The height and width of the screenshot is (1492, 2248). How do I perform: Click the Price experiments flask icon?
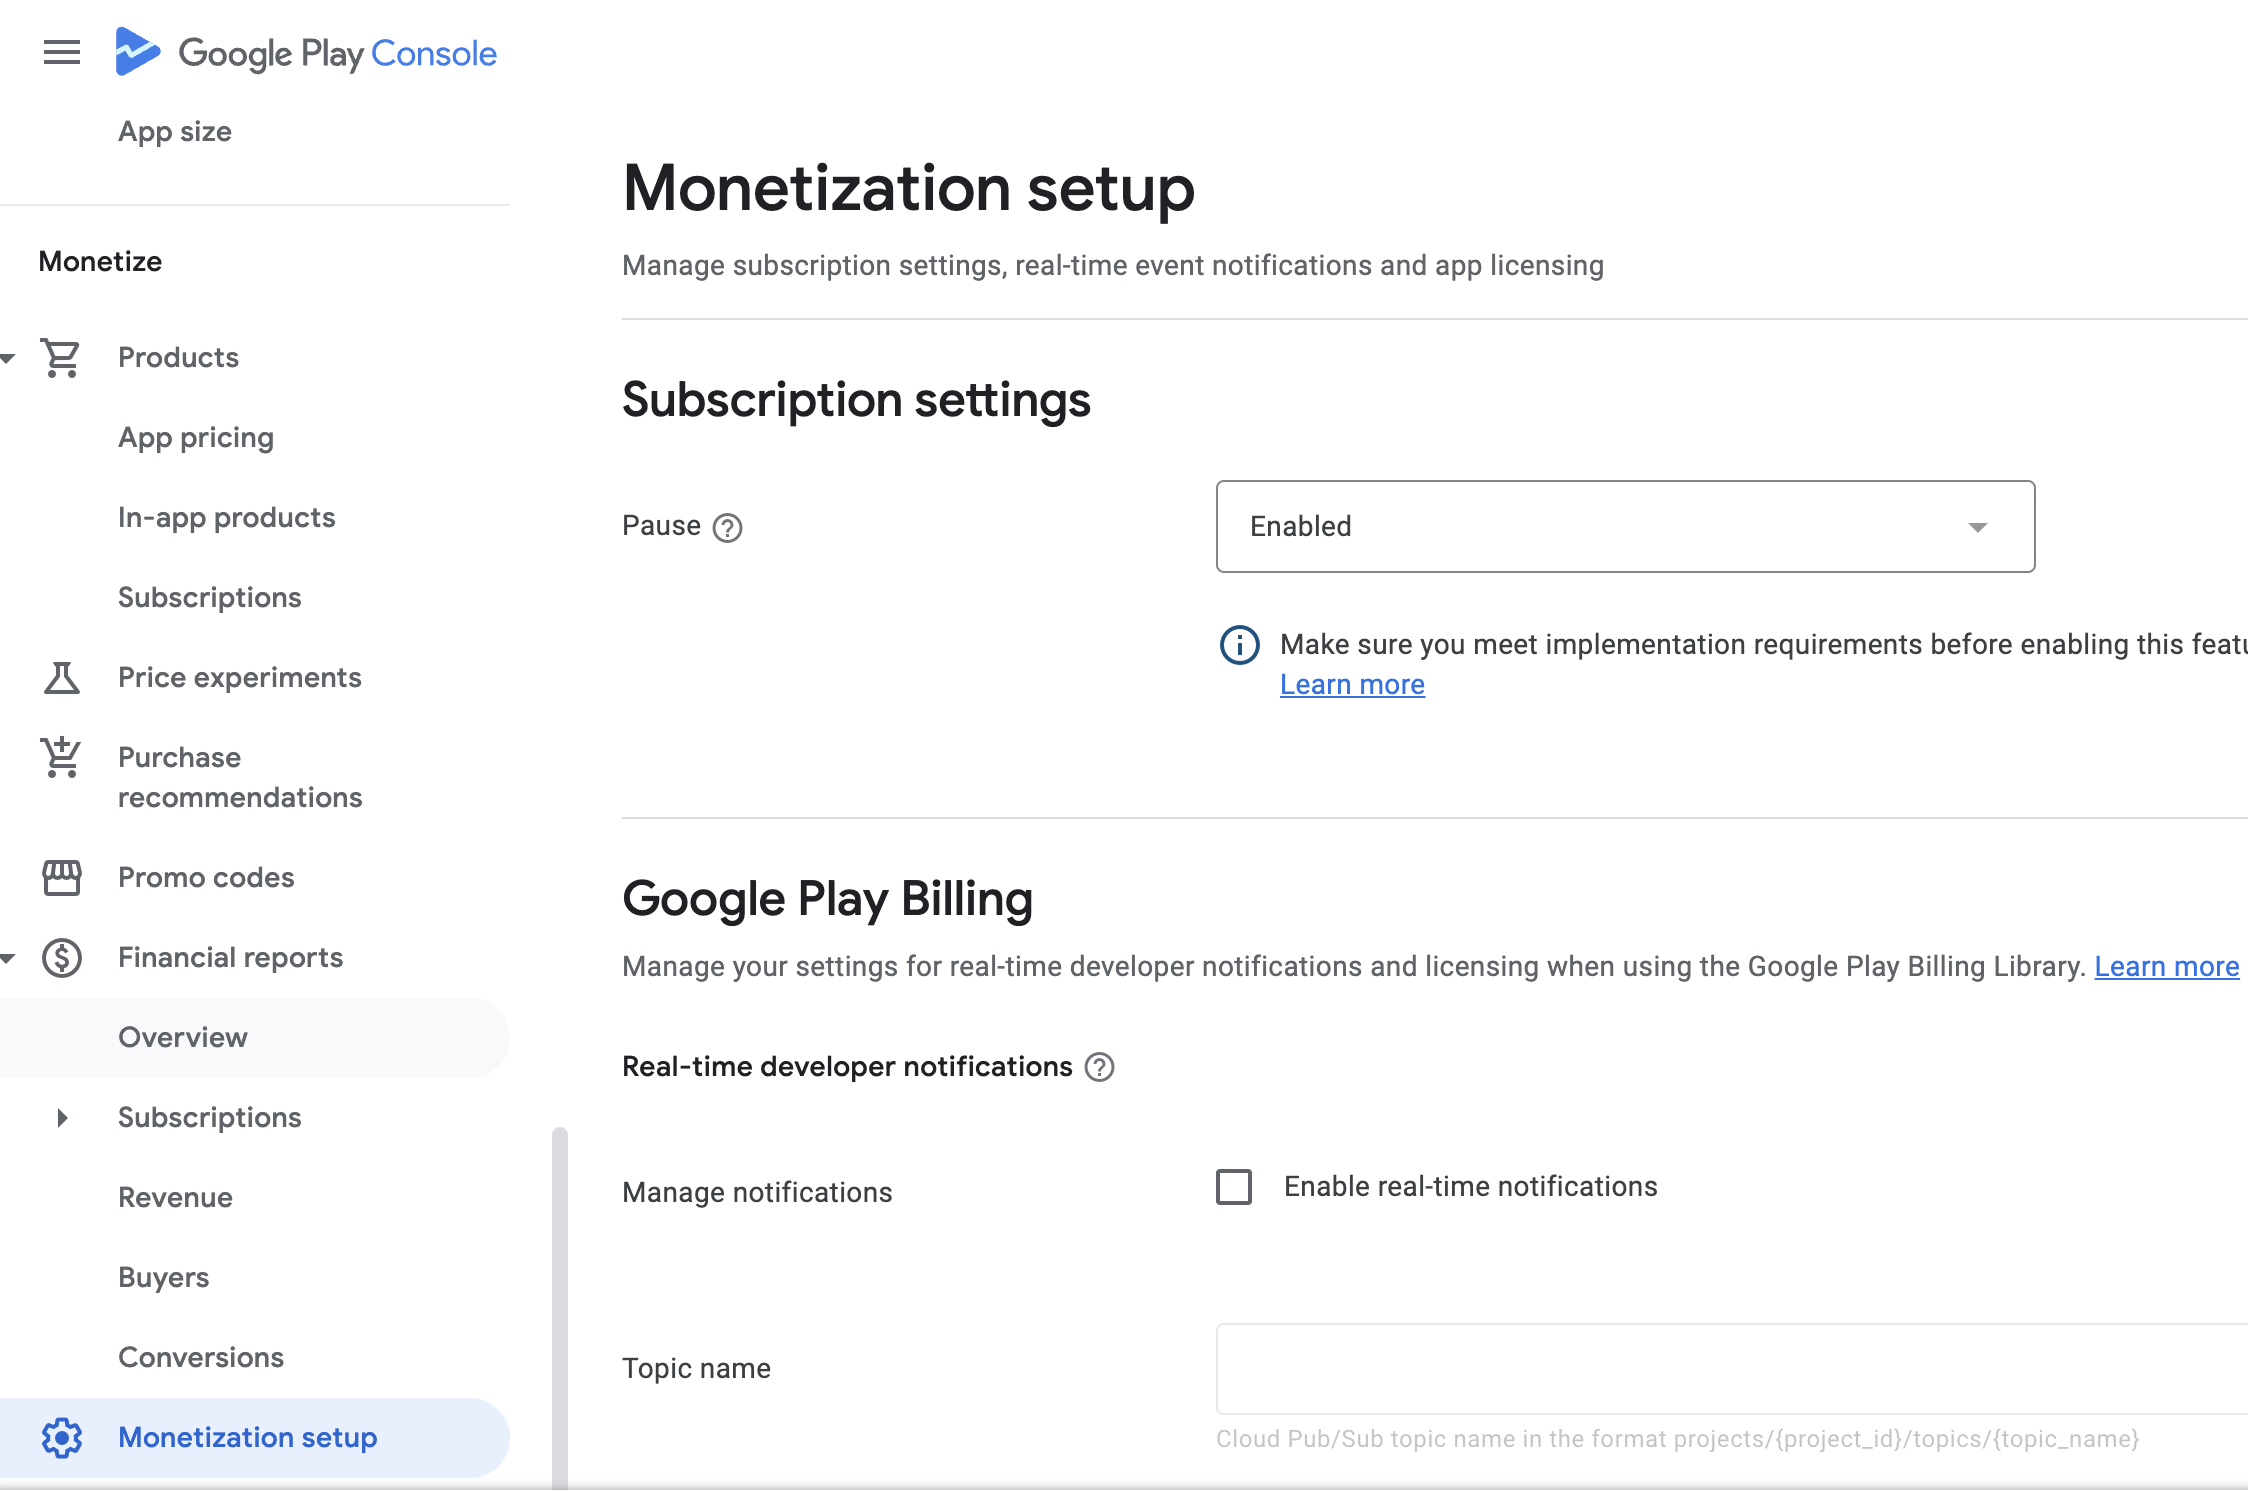coord(61,678)
